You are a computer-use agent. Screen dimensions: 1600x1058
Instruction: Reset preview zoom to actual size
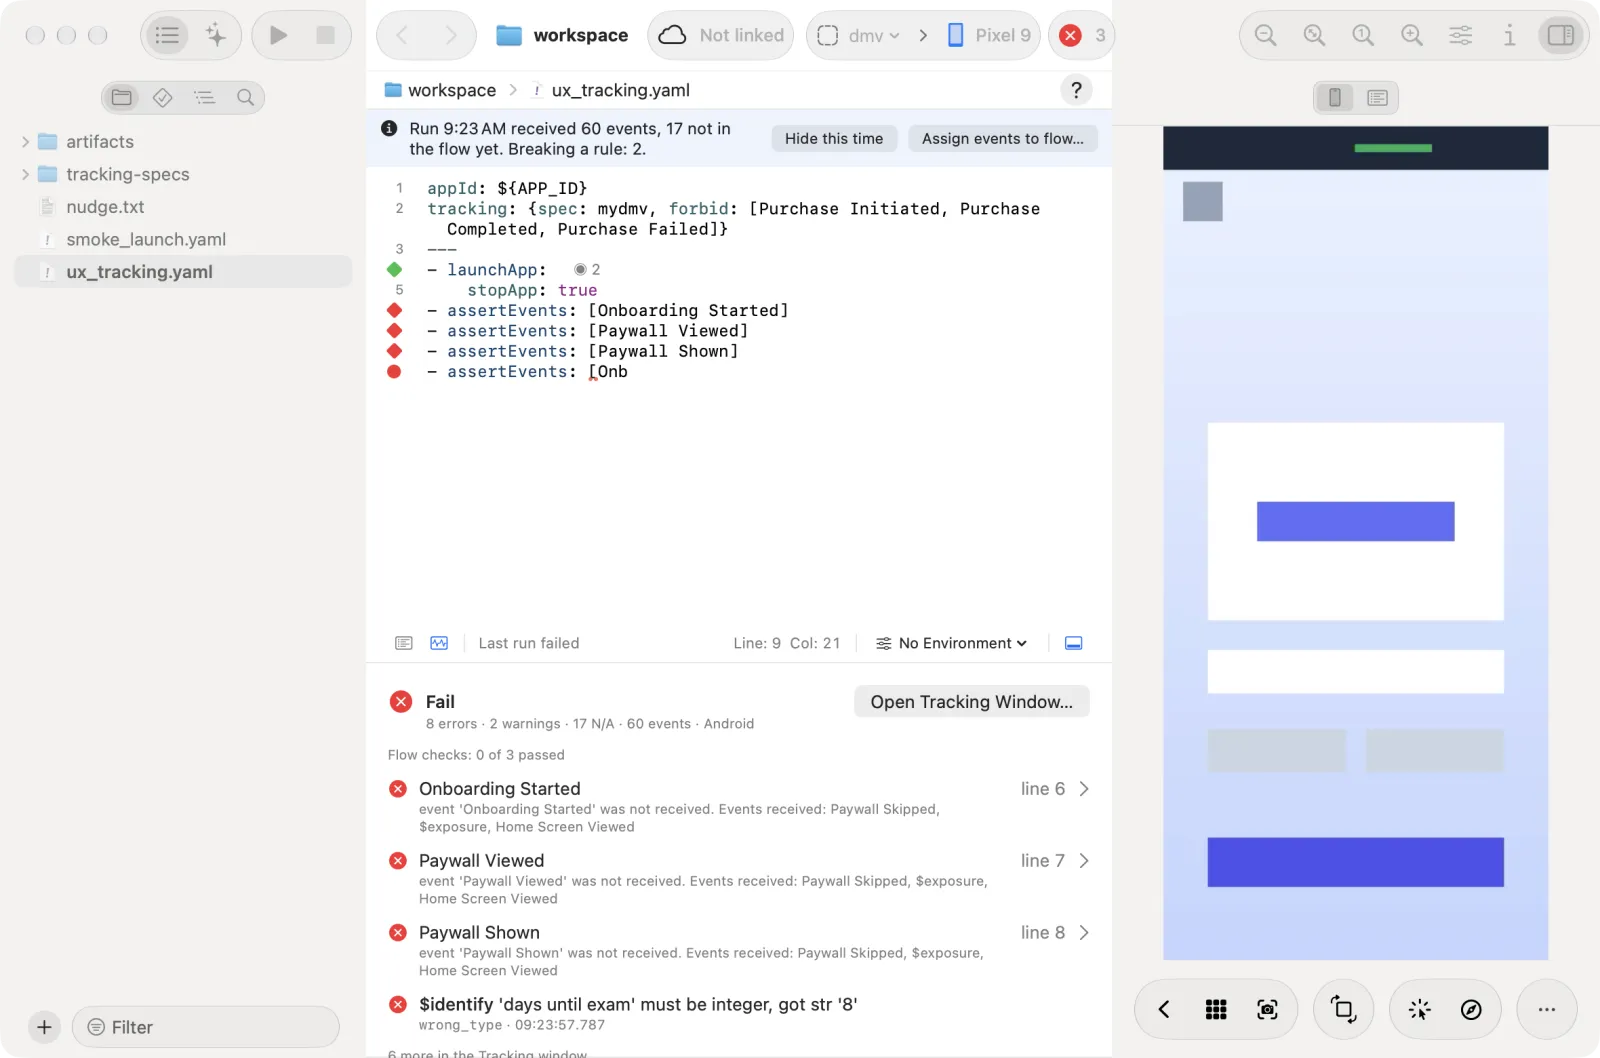1363,35
